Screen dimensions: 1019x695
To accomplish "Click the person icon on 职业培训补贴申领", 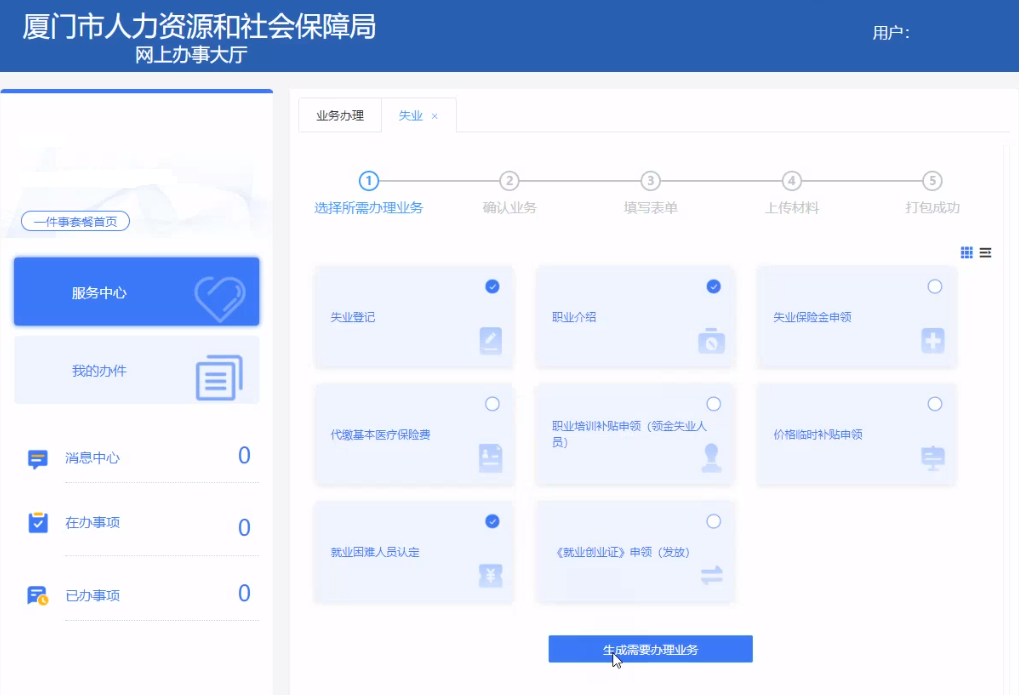I will [710, 460].
